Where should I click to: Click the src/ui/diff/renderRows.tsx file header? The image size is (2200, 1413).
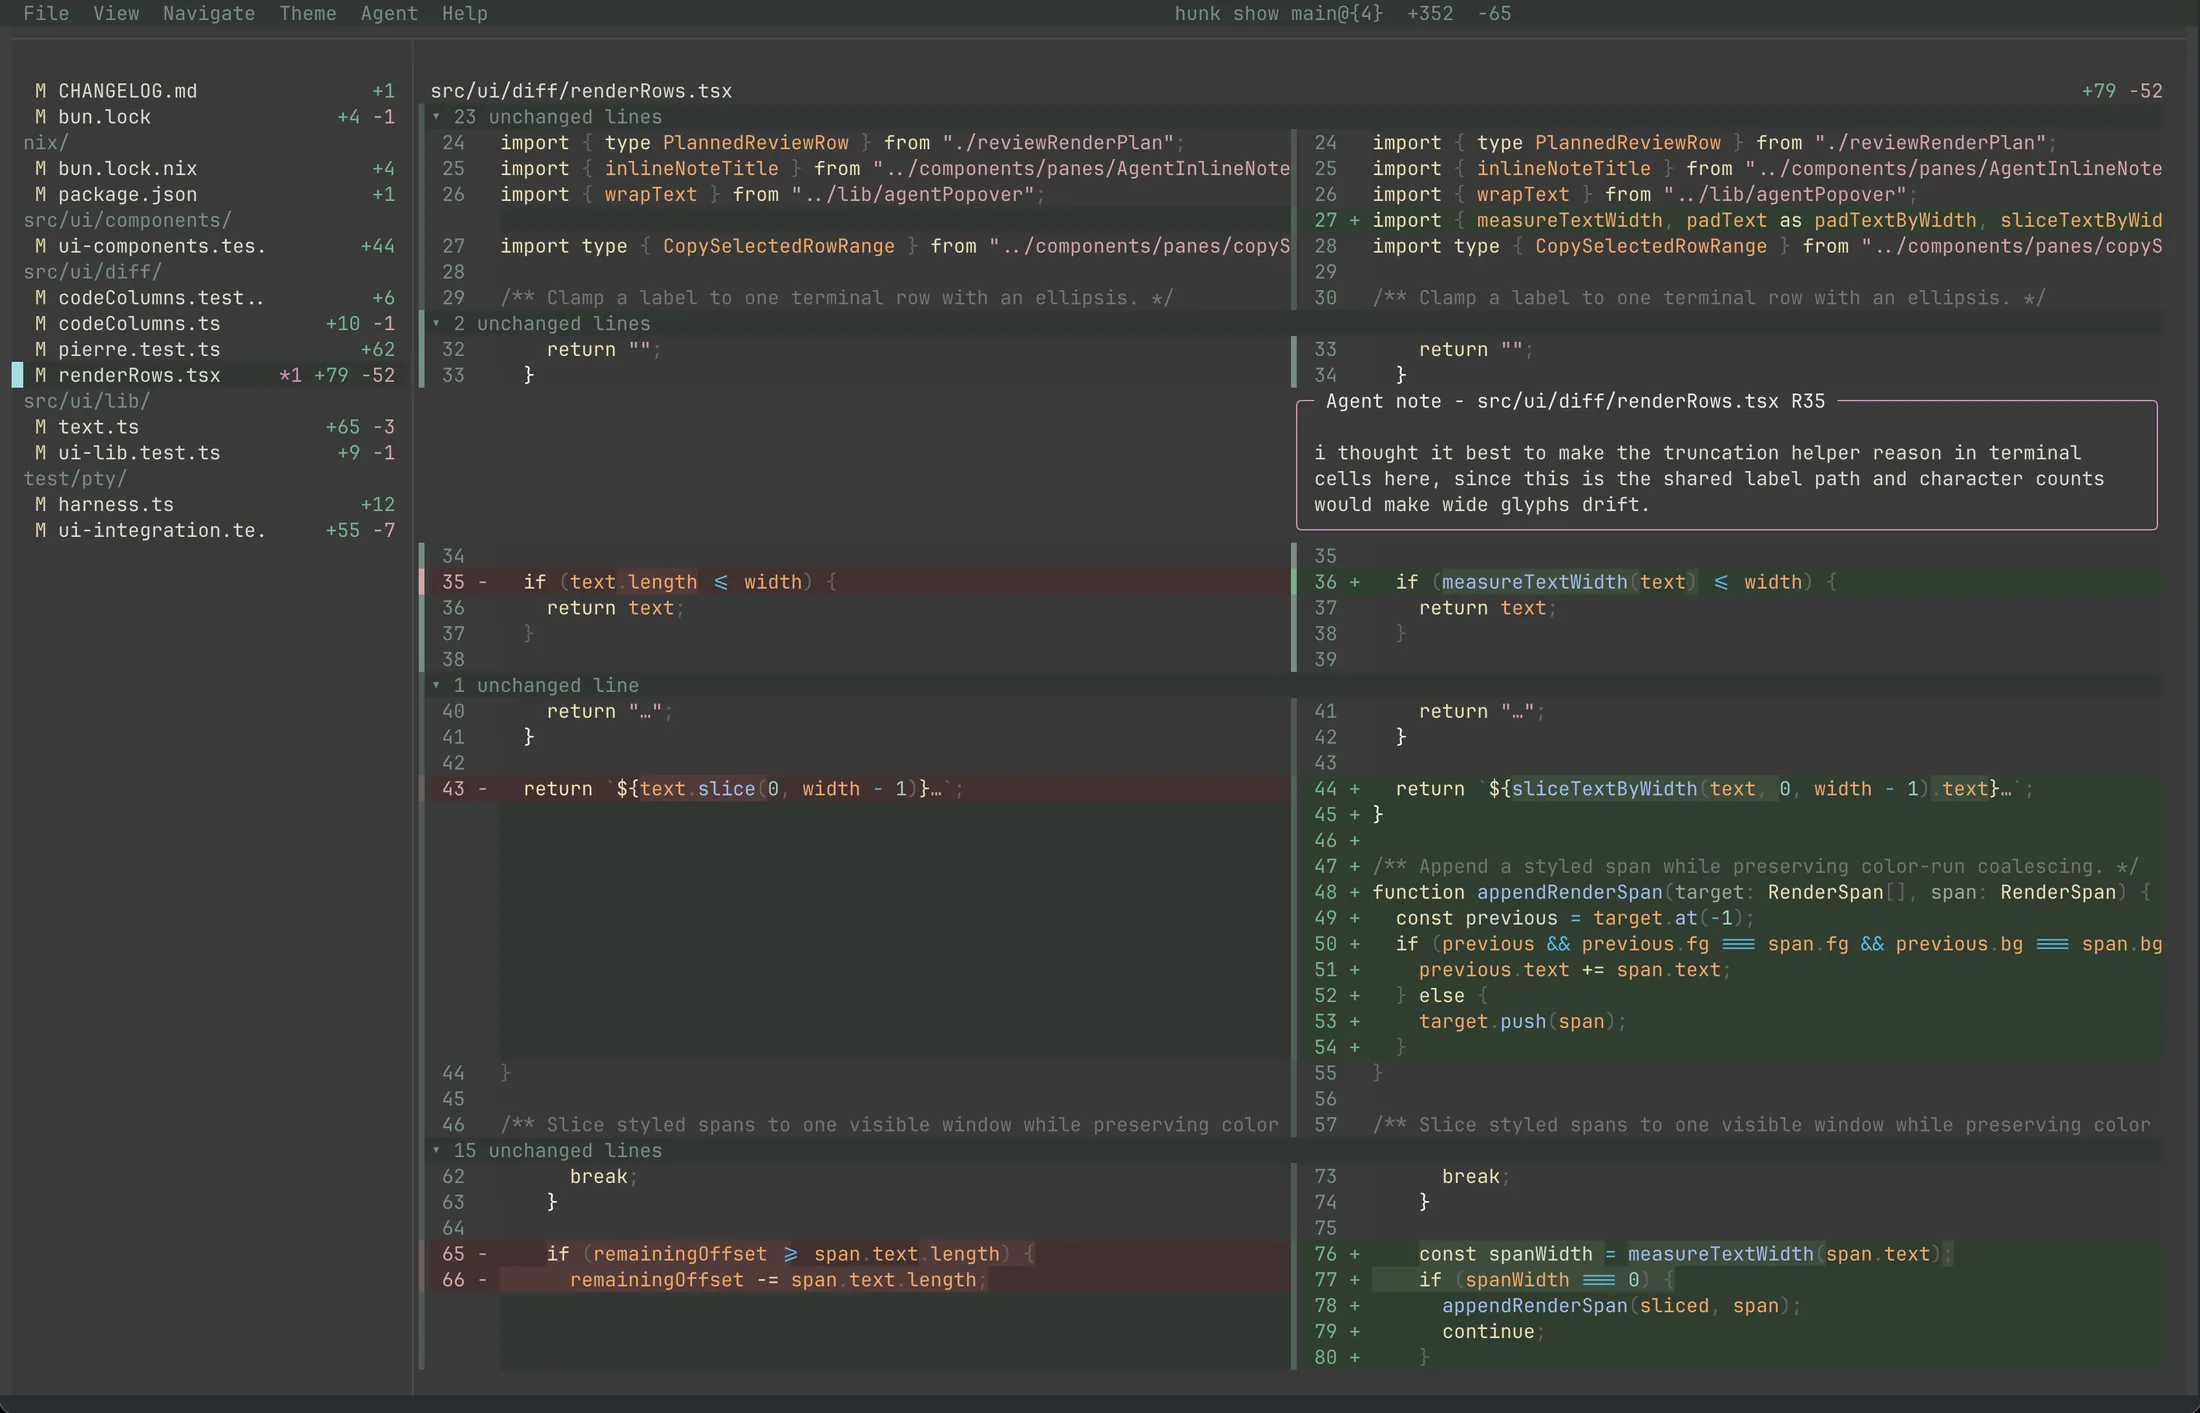click(x=581, y=91)
